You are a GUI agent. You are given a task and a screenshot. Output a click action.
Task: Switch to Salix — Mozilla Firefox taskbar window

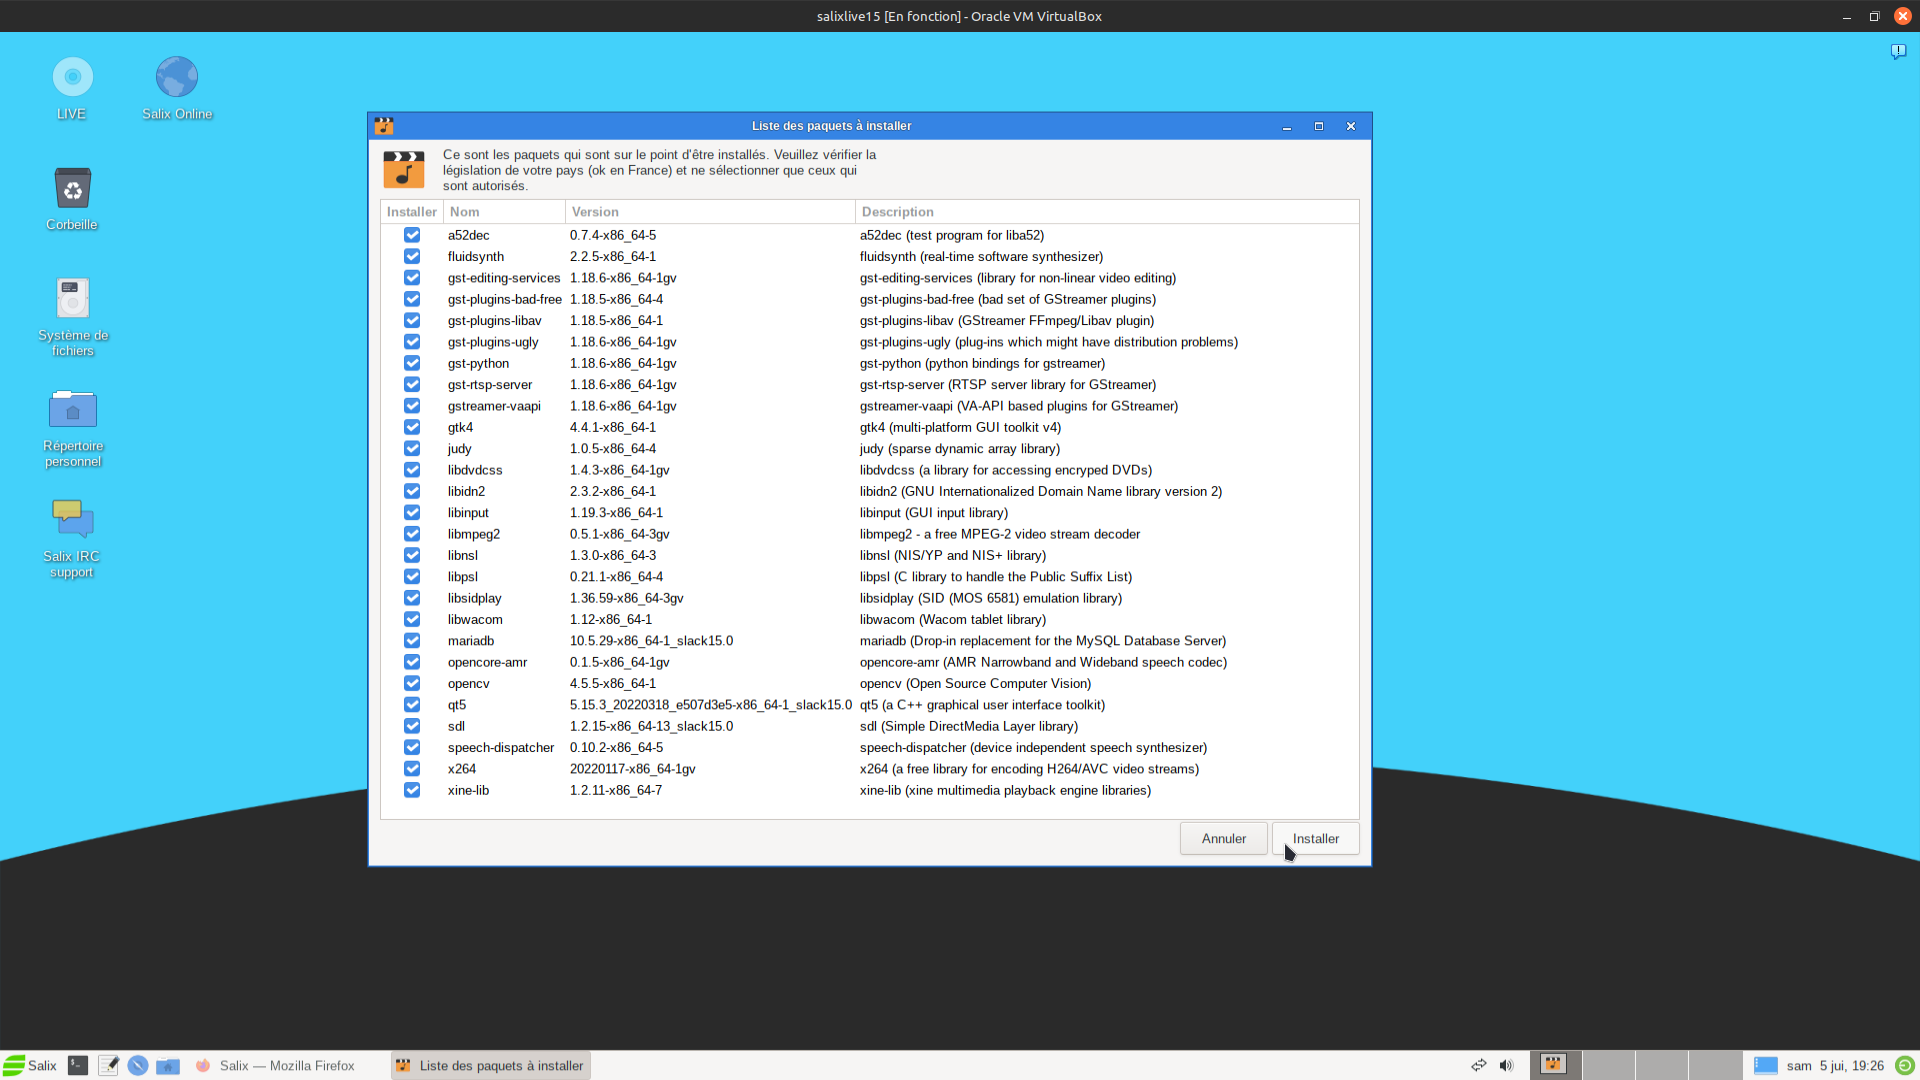pyautogui.click(x=287, y=1066)
